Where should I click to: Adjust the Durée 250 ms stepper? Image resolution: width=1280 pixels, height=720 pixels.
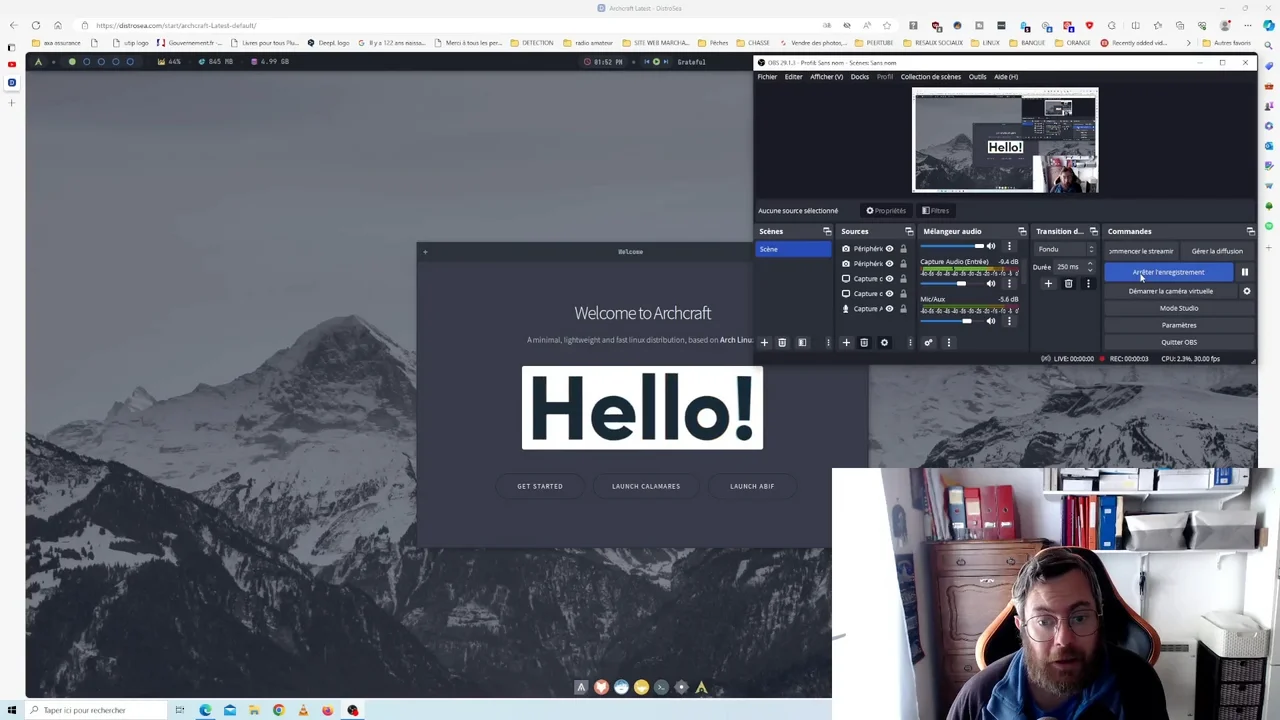click(x=1090, y=267)
